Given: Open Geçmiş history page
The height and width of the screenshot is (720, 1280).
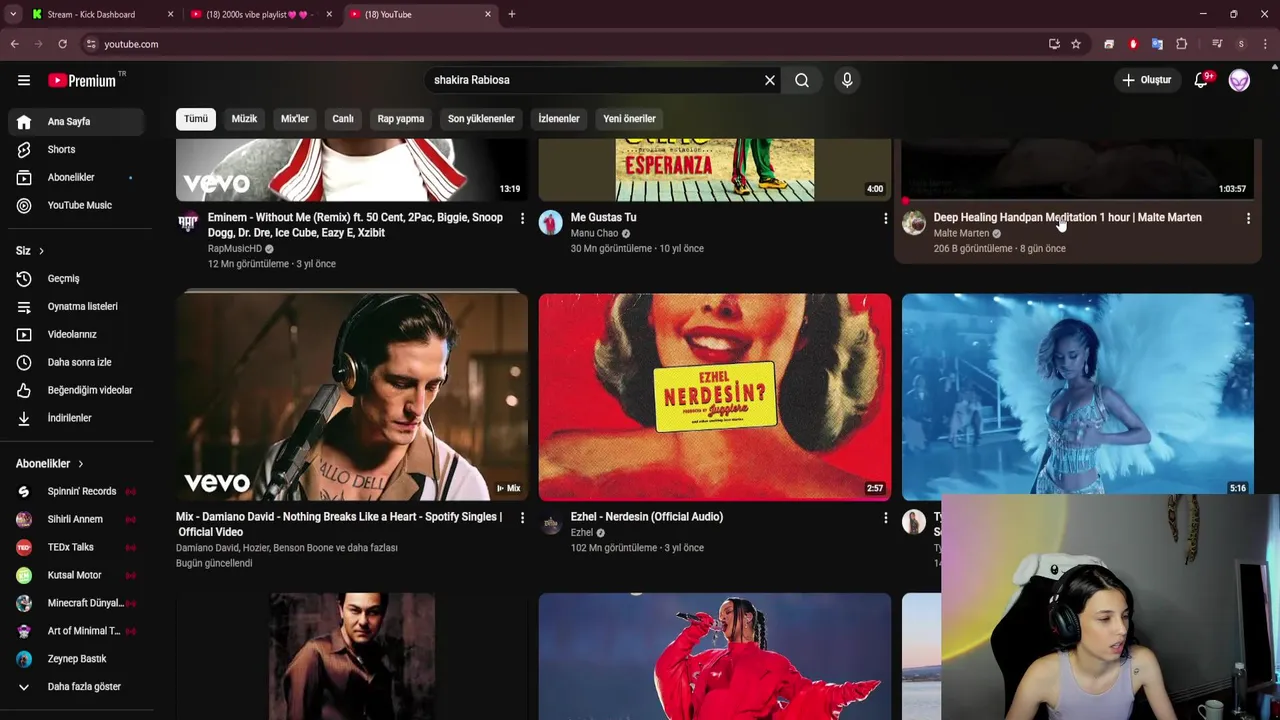Looking at the screenshot, I should pos(76,279).
